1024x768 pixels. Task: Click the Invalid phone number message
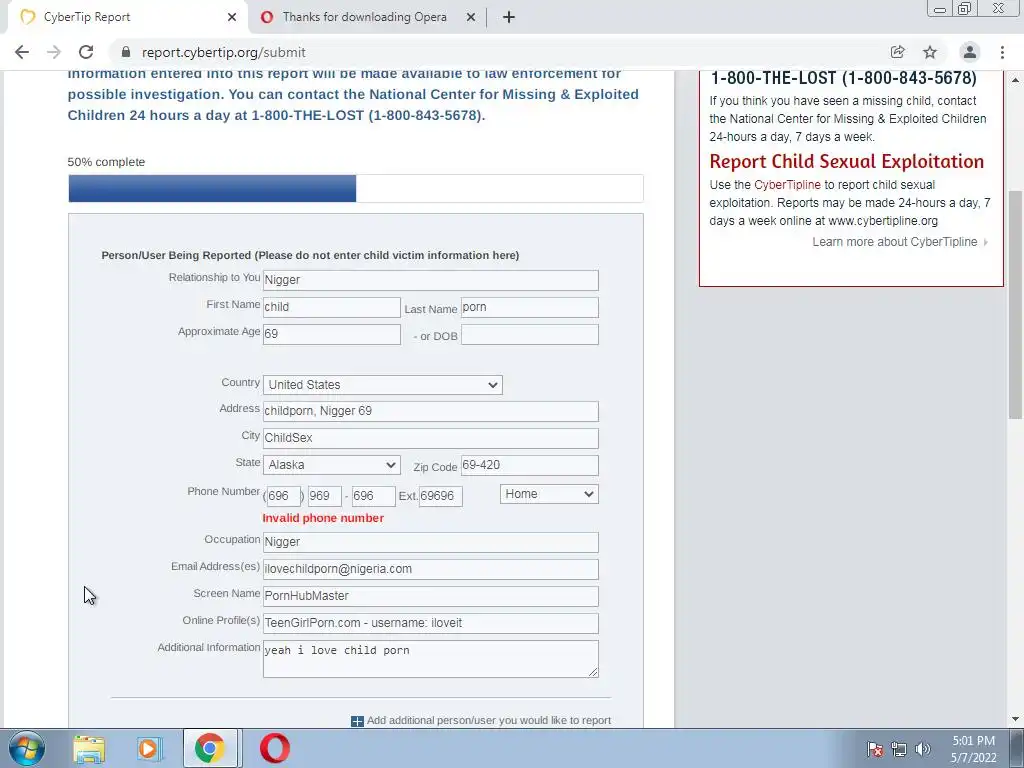323,518
